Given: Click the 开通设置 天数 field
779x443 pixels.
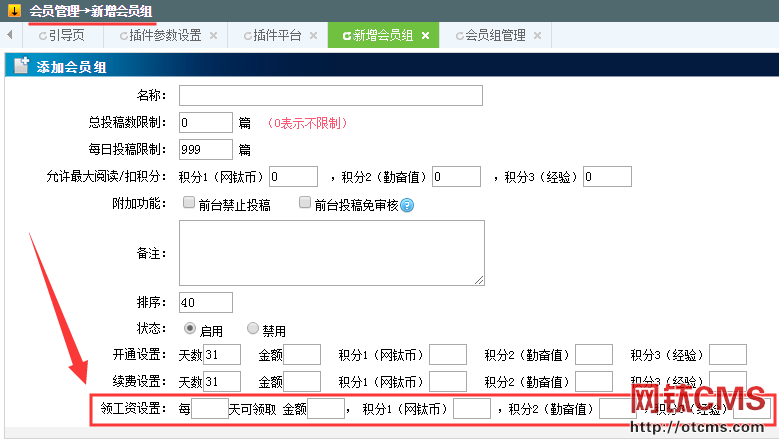Looking at the screenshot, I should [x=222, y=355].
